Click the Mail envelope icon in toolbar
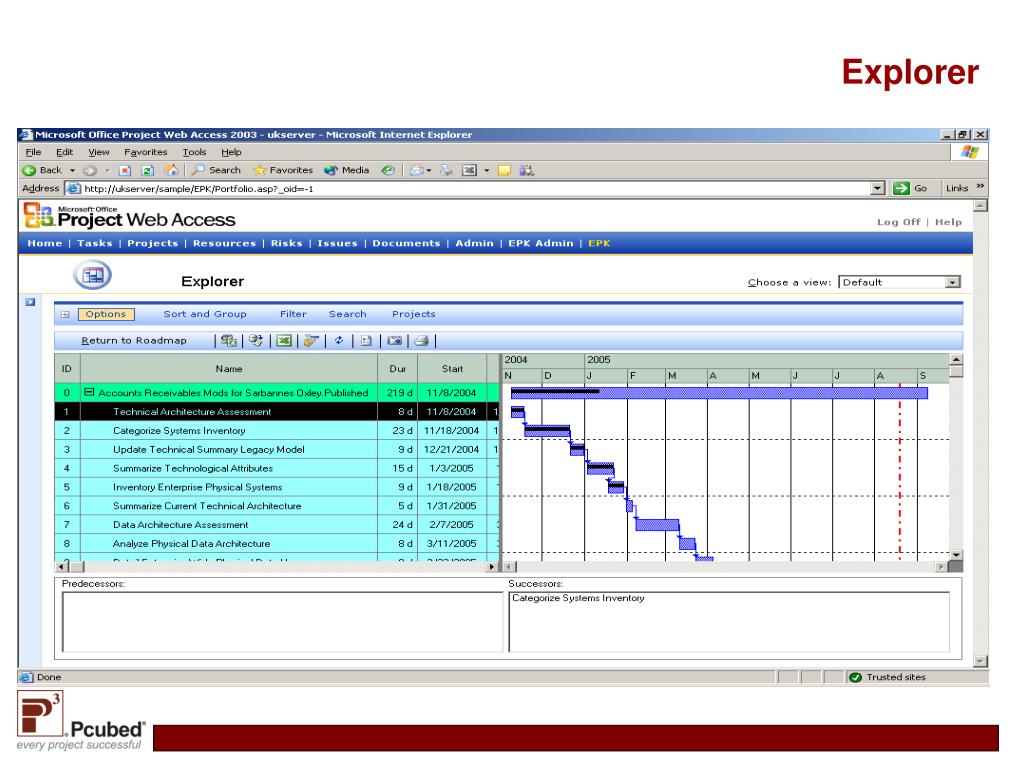The image size is (1024, 768). [417, 170]
